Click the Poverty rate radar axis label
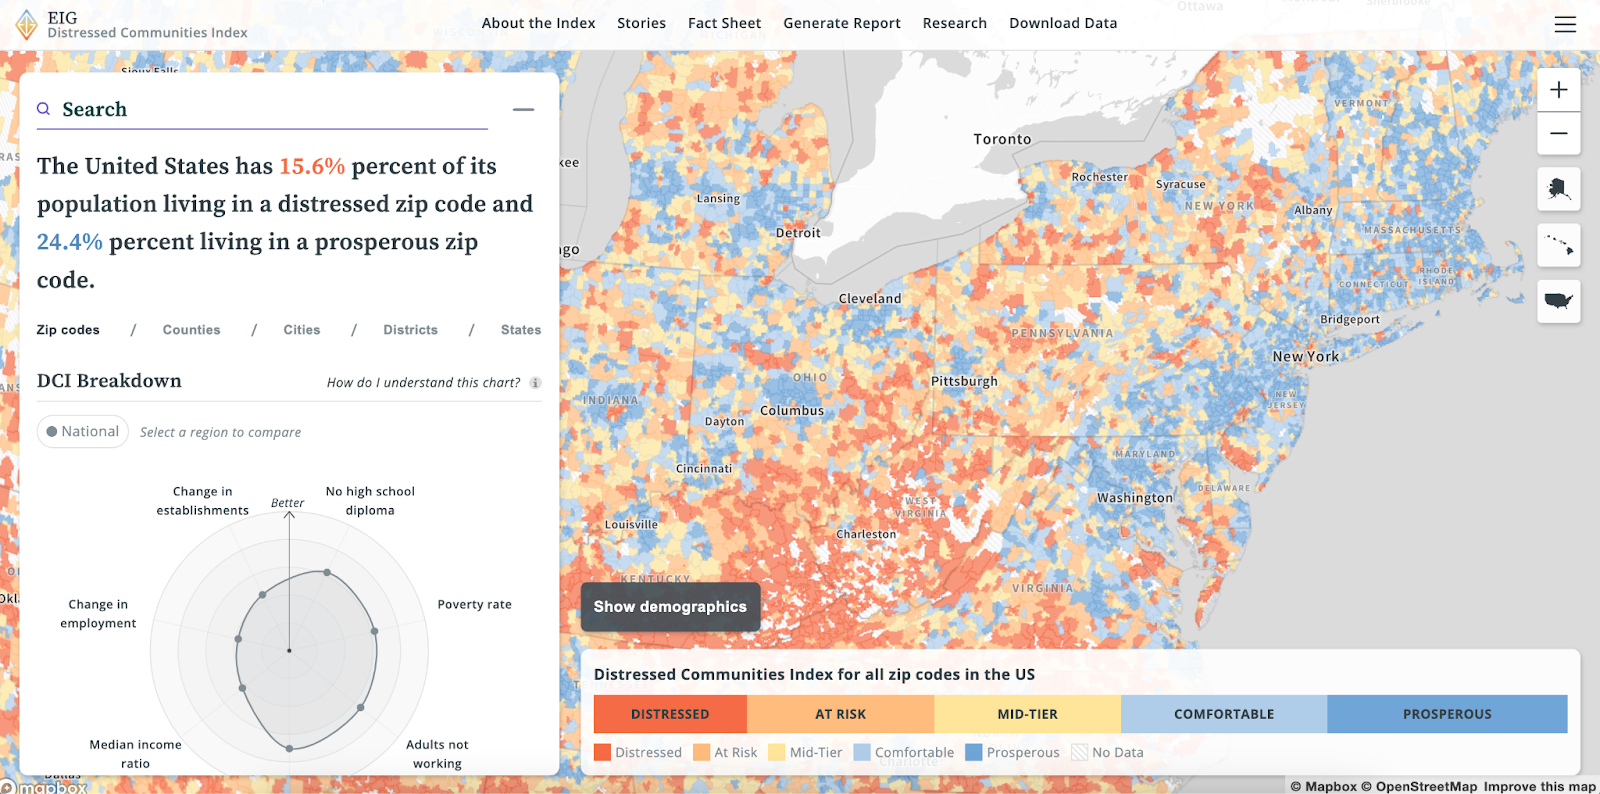The height and width of the screenshot is (794, 1600). coord(474,605)
